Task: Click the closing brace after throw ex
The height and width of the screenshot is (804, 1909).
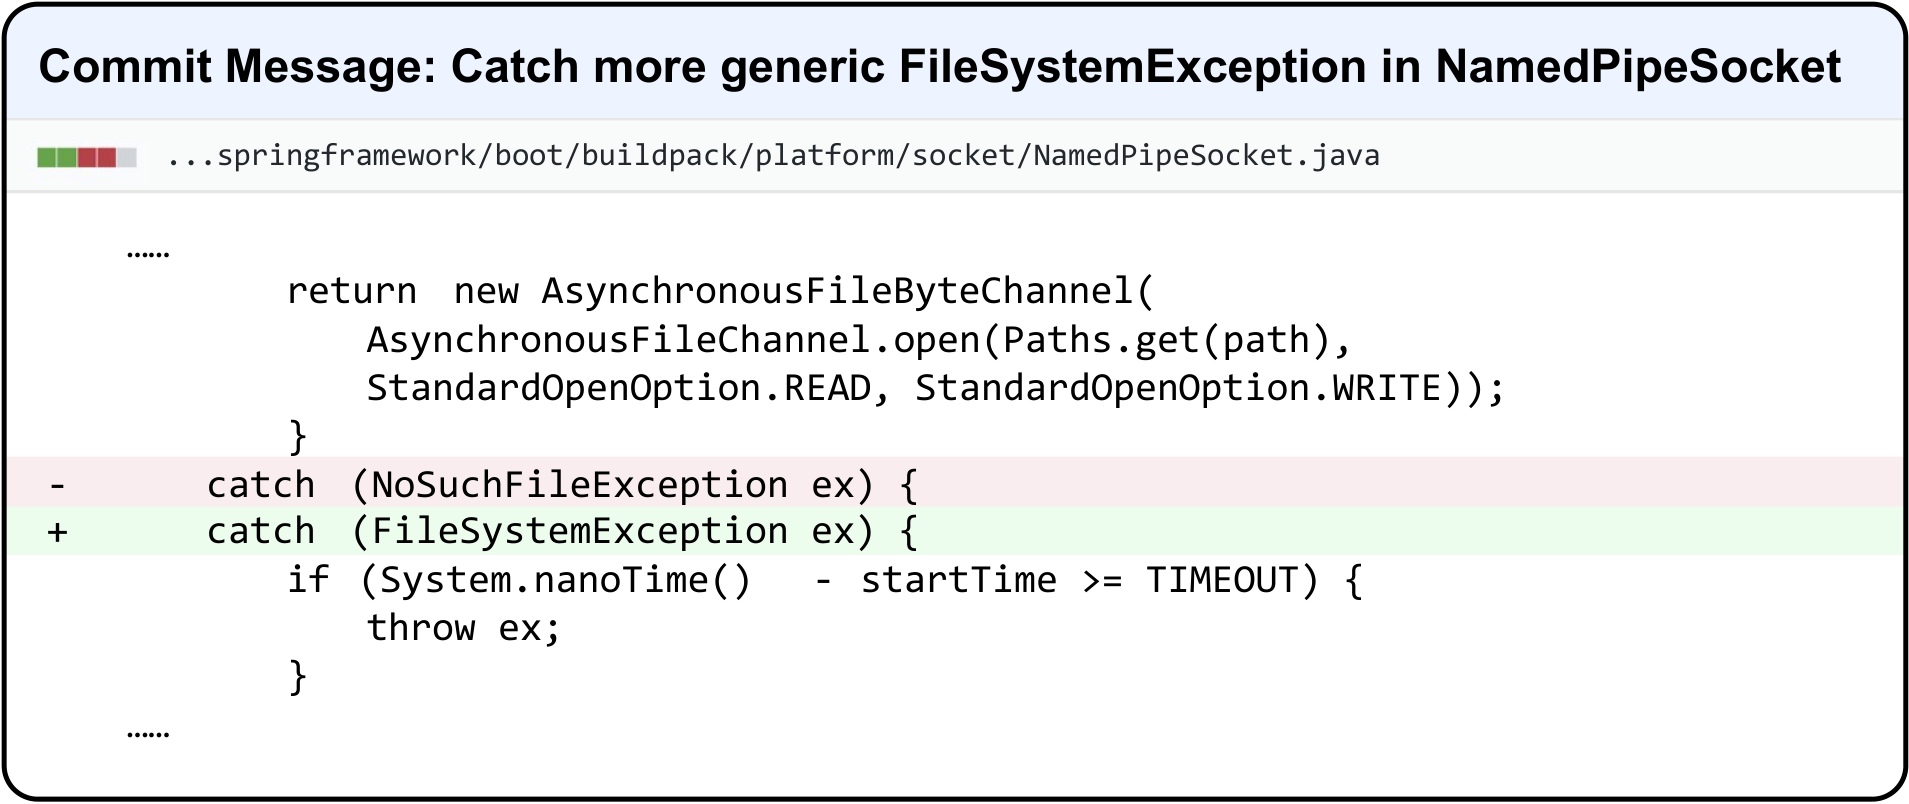Action: 297,677
